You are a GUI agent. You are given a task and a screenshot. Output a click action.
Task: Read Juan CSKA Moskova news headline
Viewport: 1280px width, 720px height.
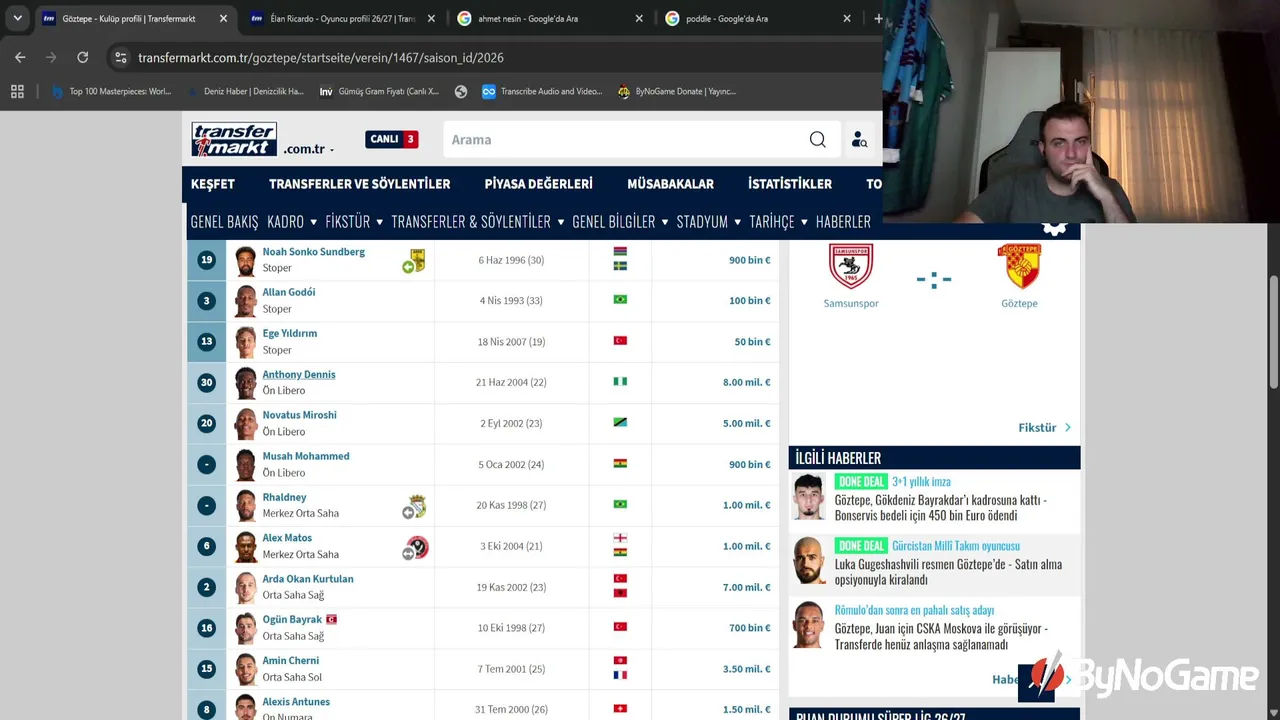coord(941,637)
